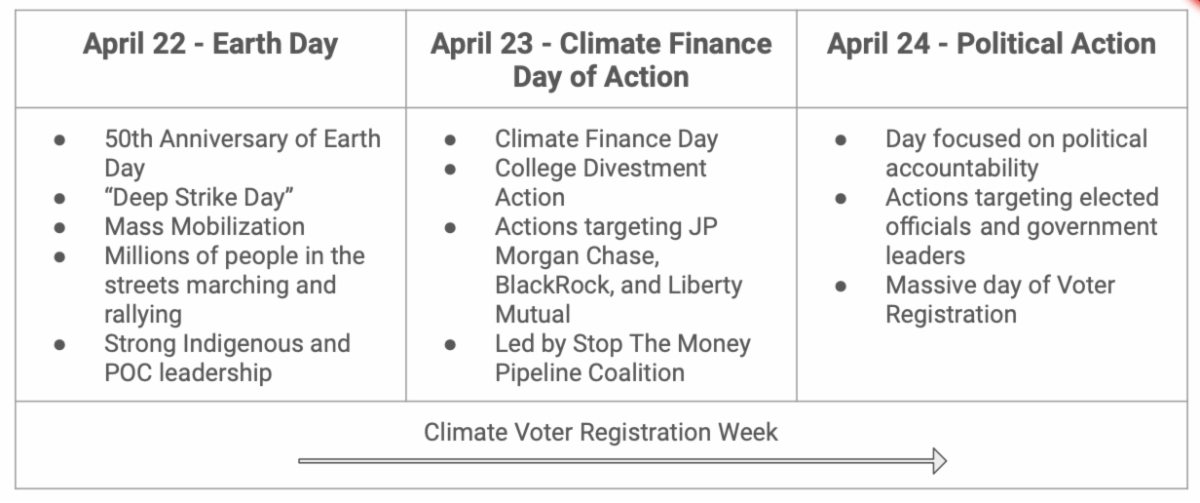
Task: Click the BlackRock, and Liberty line
Action: click(618, 285)
